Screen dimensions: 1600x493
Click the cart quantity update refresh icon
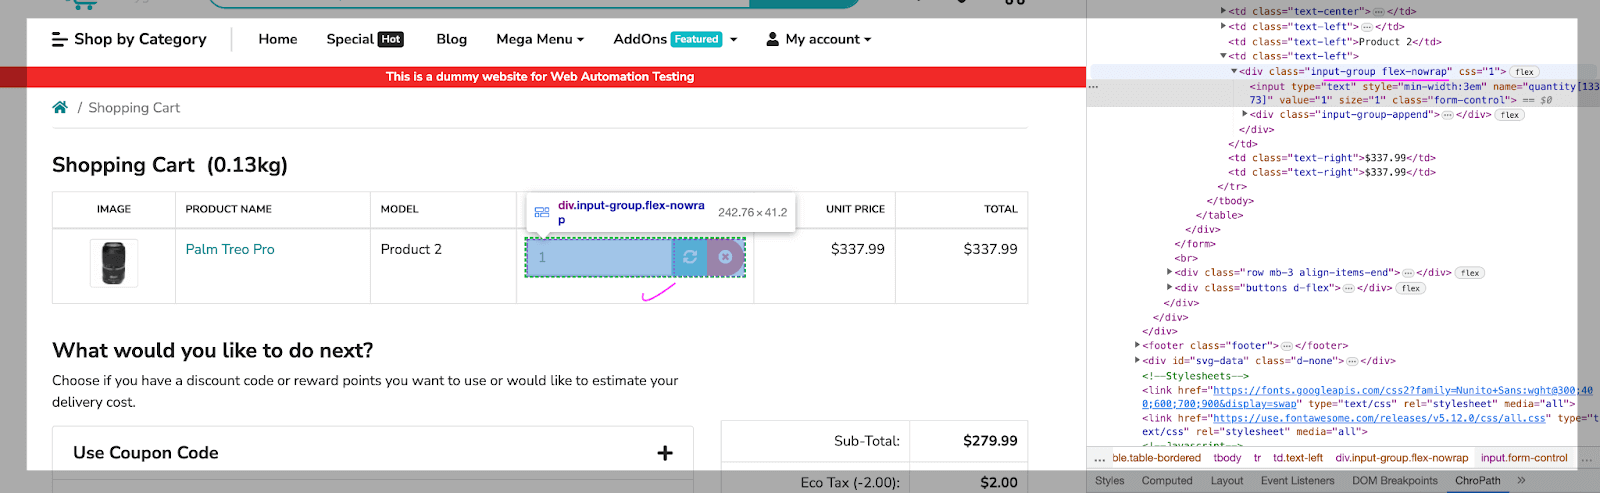click(x=690, y=258)
